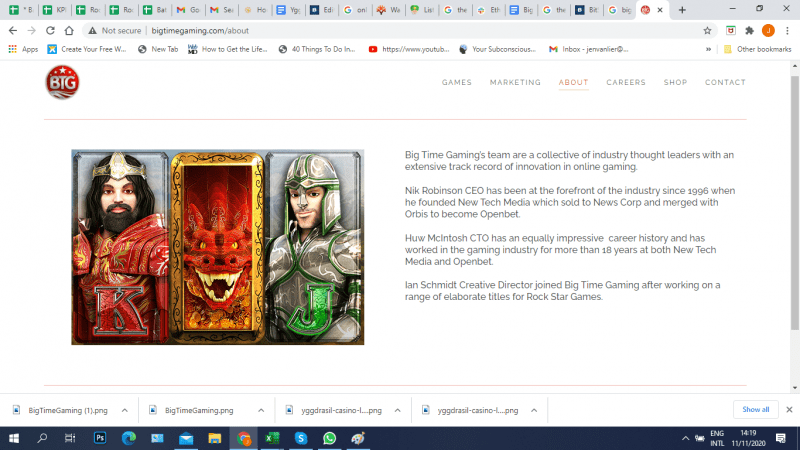Show more bookmarks with the double chevron

(708, 49)
